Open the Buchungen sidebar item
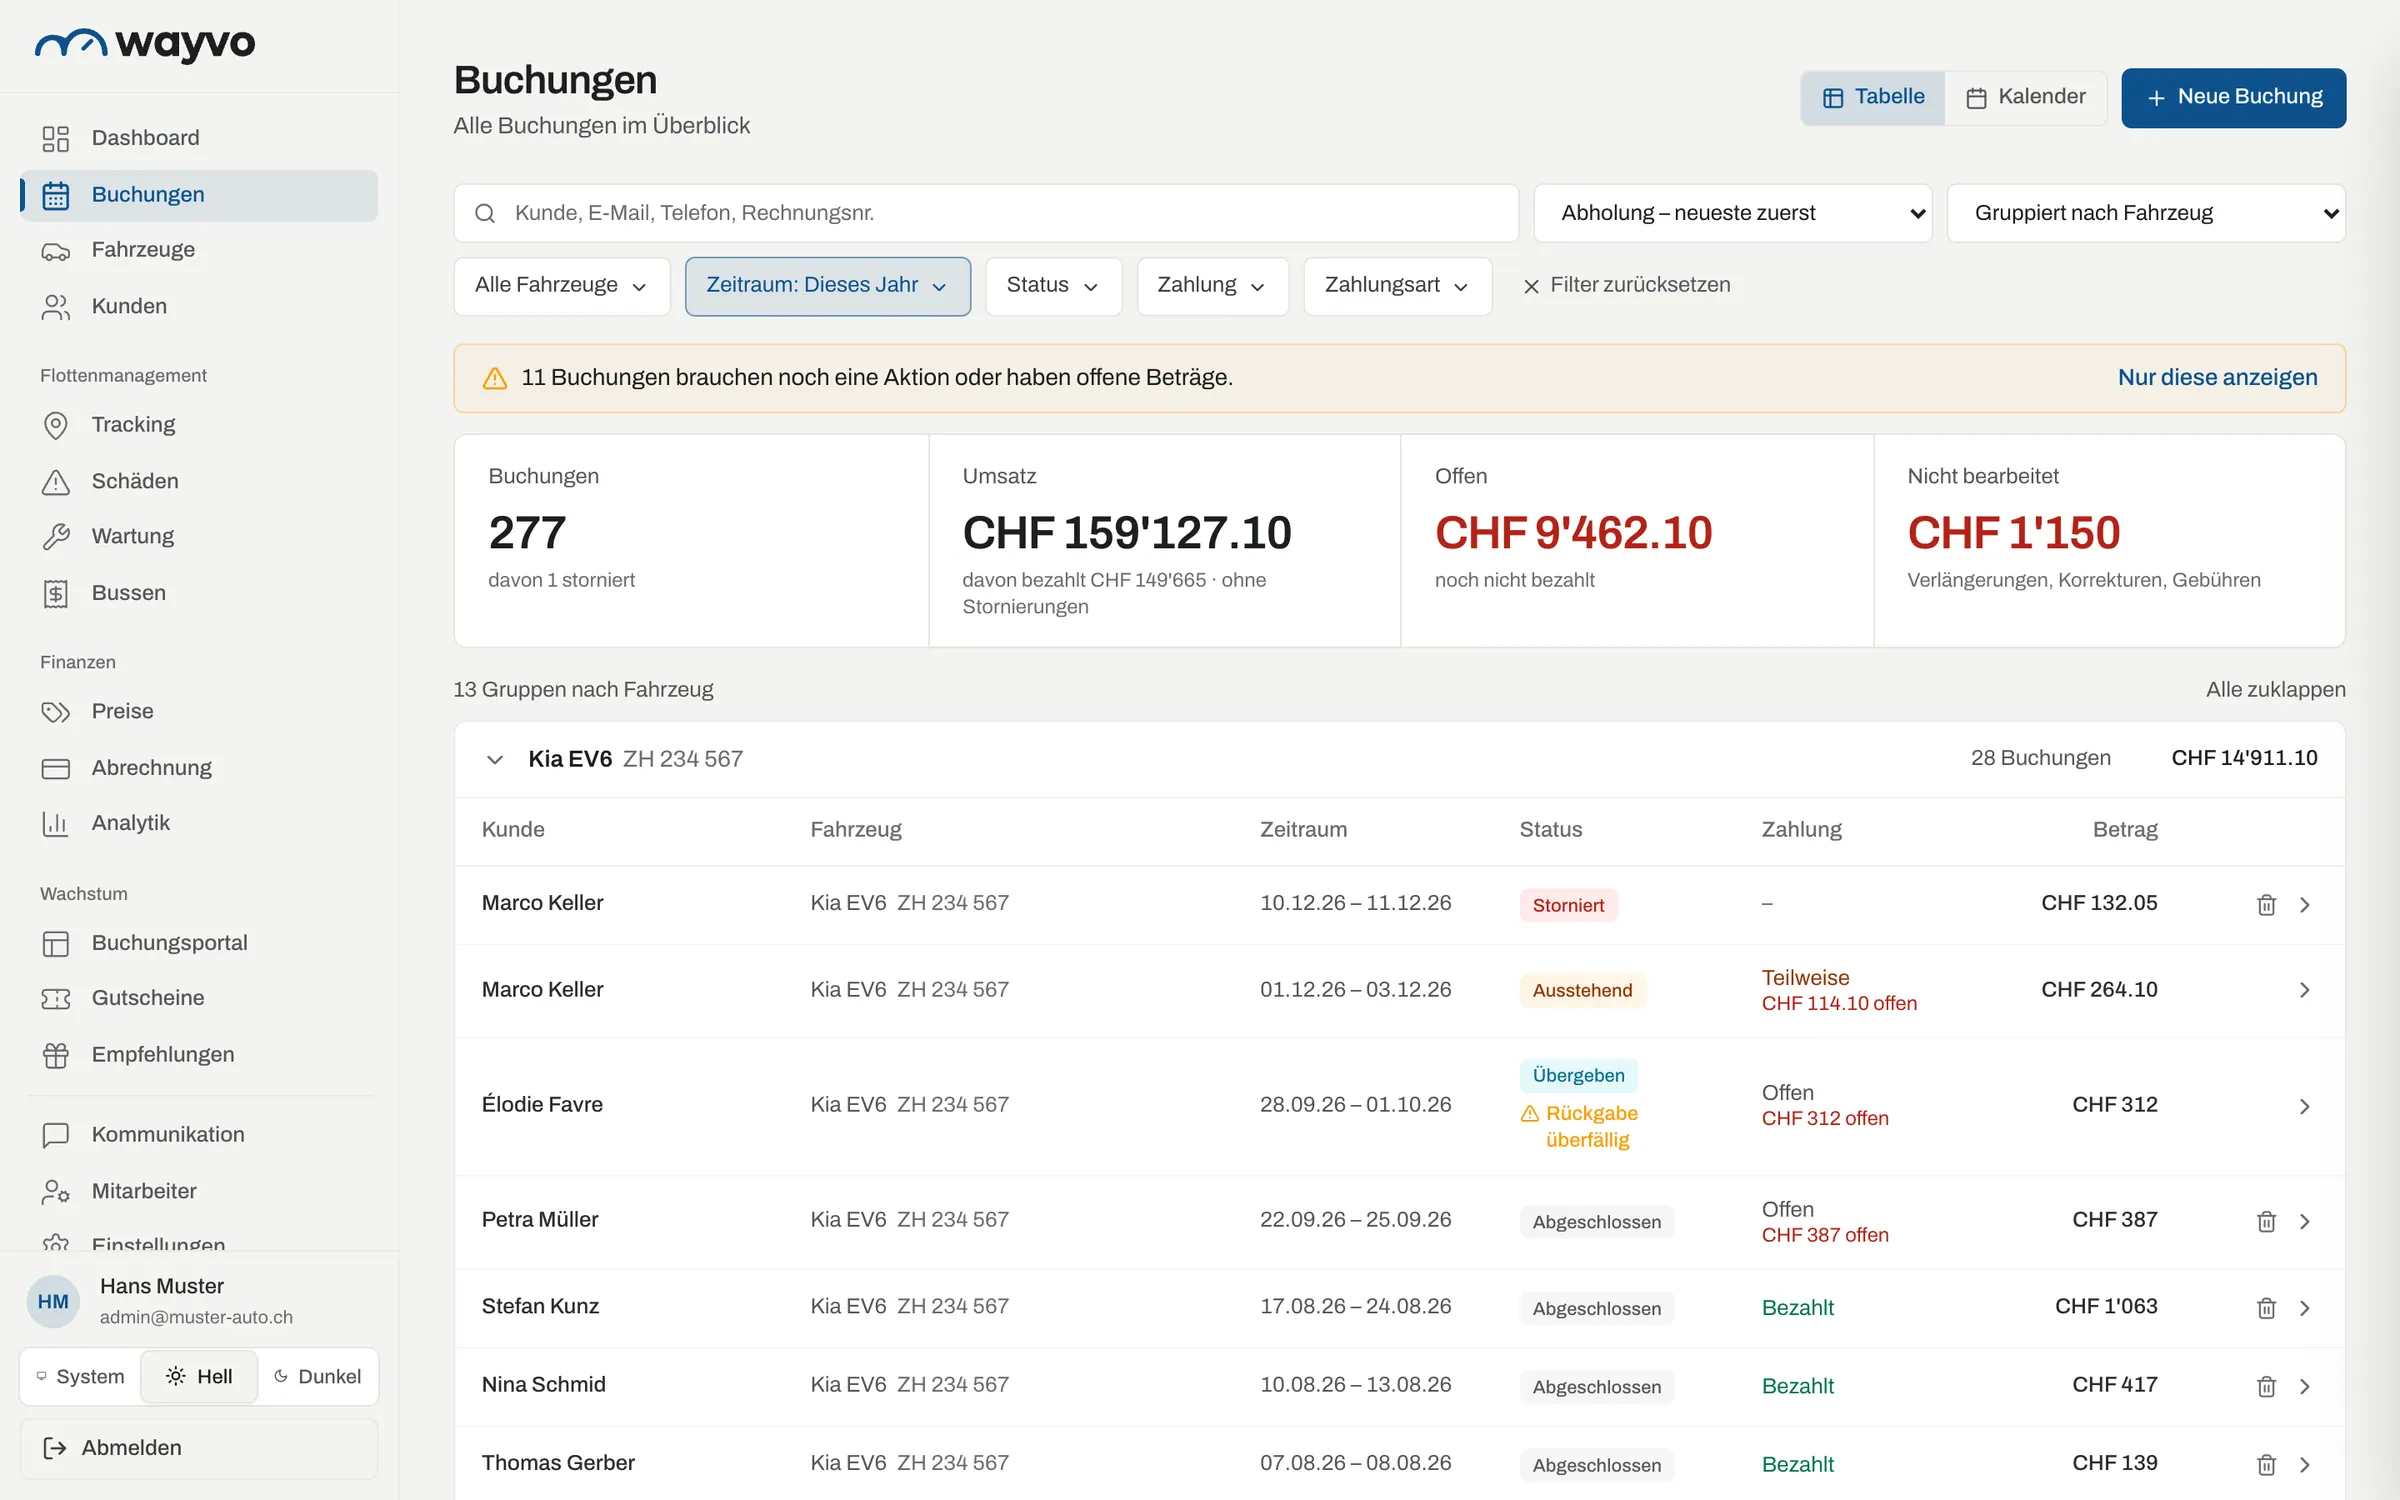The height and width of the screenshot is (1500, 2400). pos(199,195)
